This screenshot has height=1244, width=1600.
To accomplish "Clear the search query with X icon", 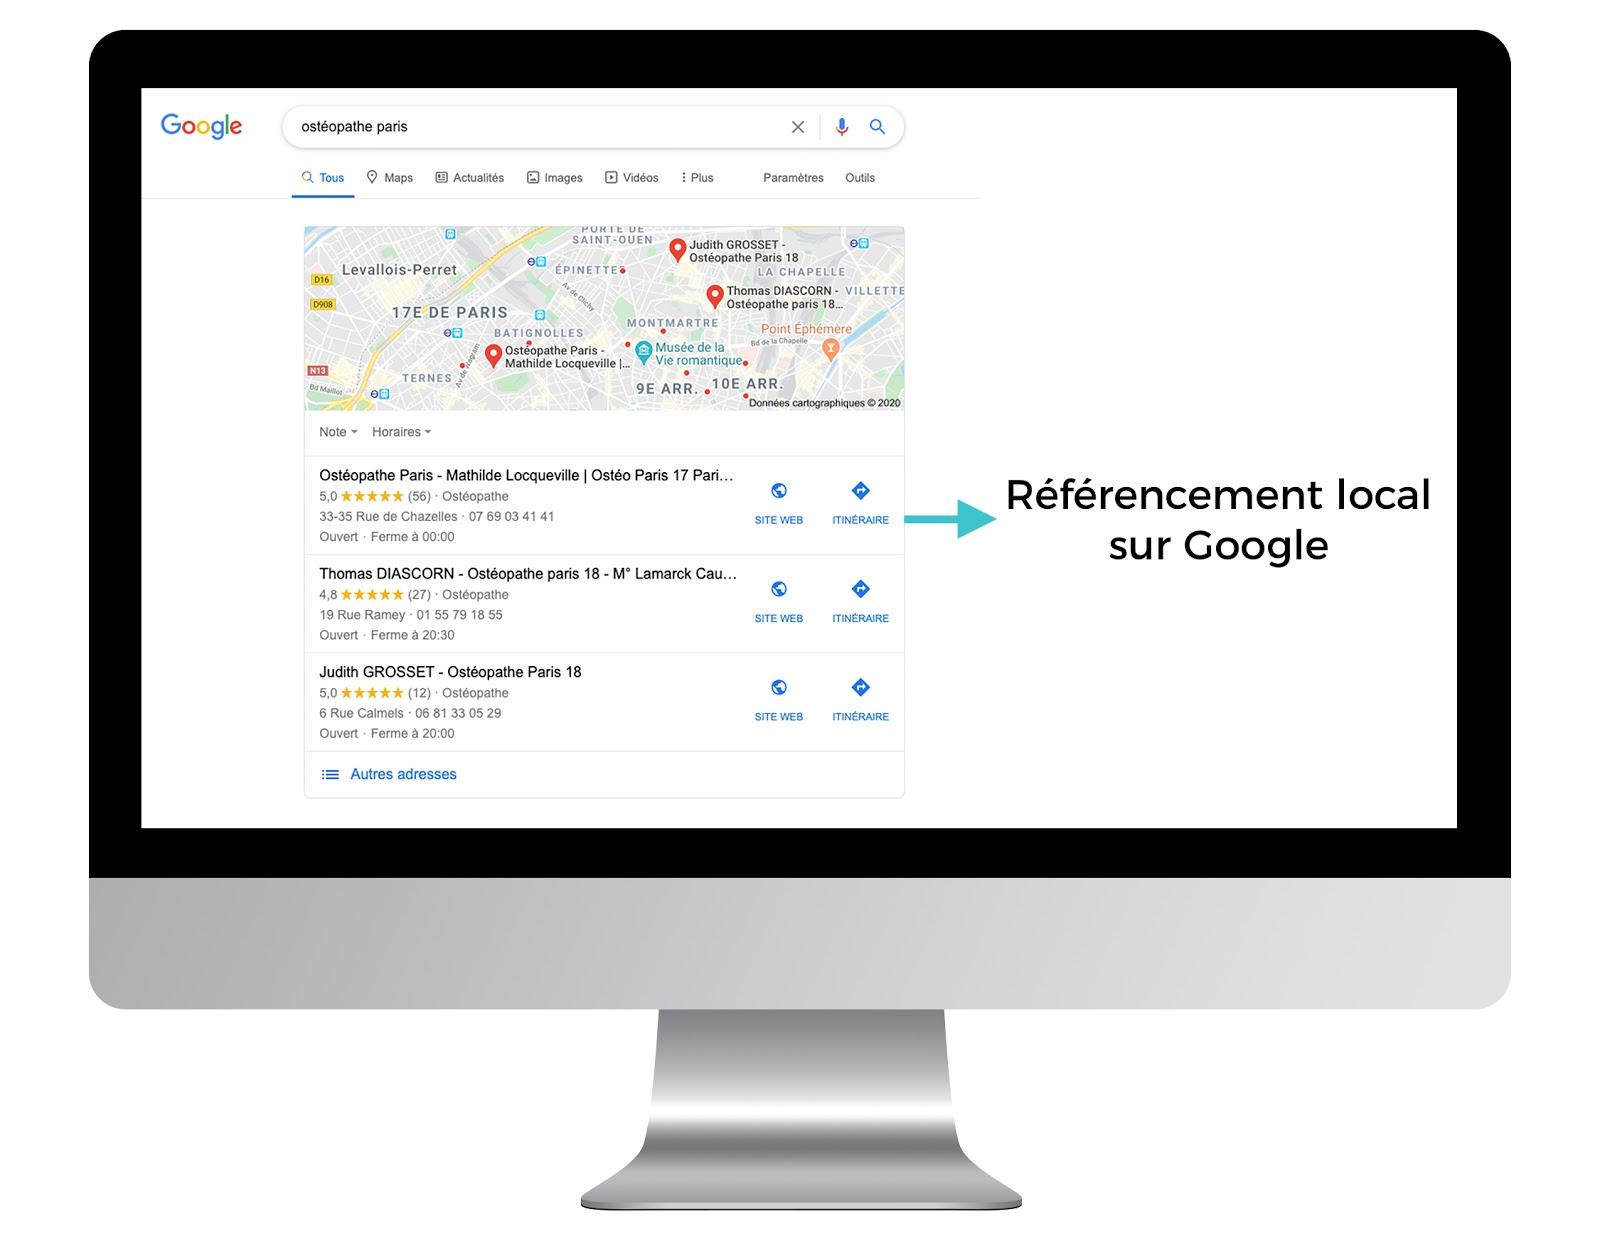I will pyautogui.click(x=798, y=127).
